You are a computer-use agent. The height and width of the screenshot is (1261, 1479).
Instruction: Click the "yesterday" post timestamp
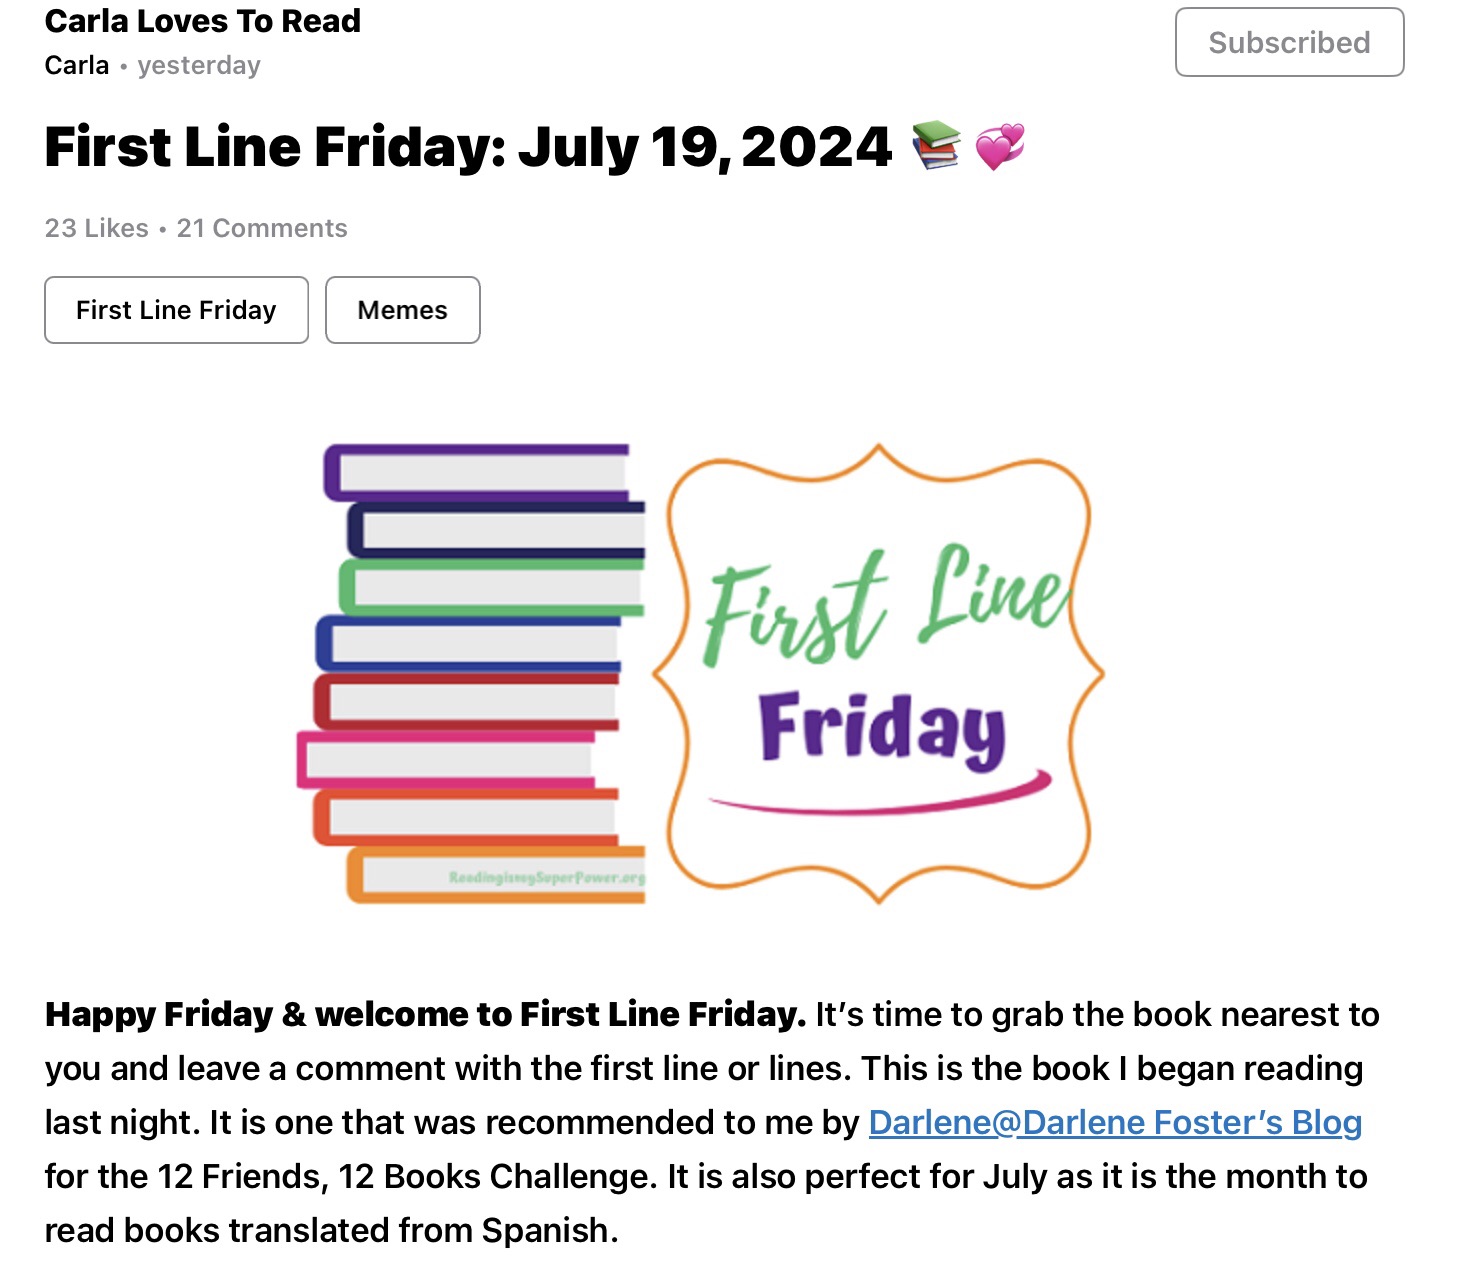199,65
